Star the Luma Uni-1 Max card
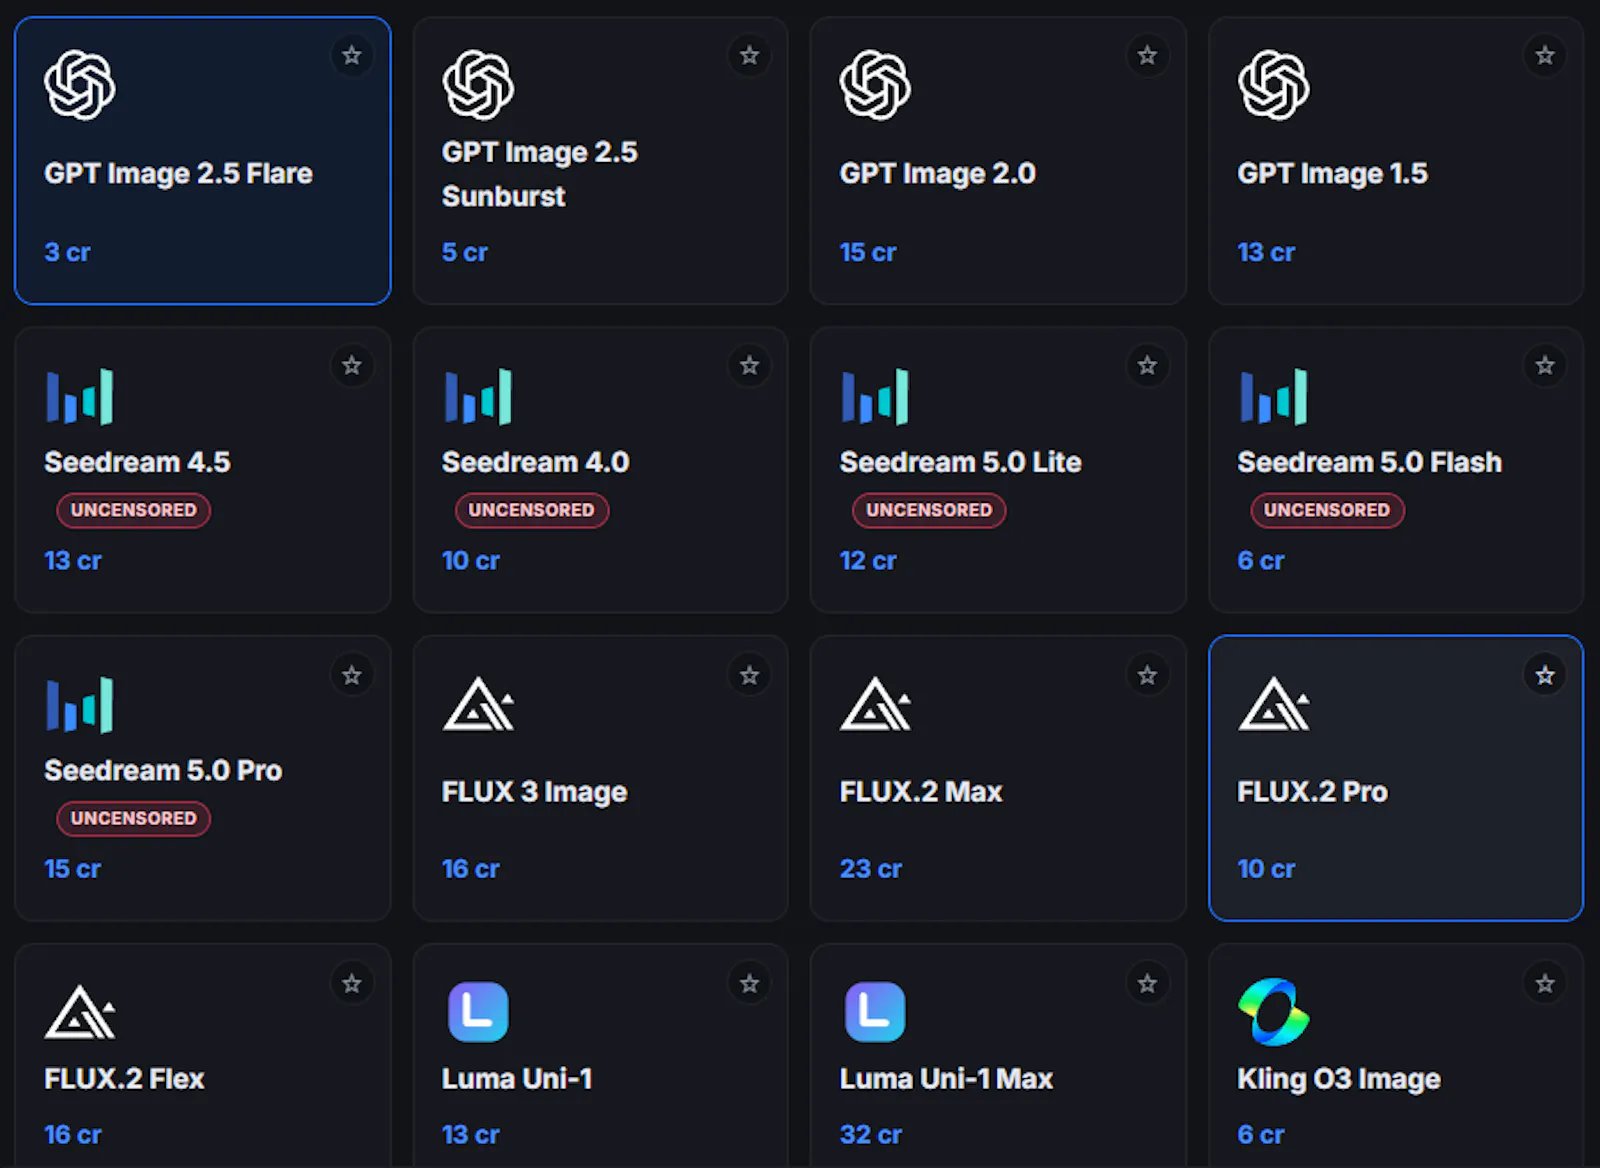Image resolution: width=1600 pixels, height=1168 pixels. (x=1147, y=984)
